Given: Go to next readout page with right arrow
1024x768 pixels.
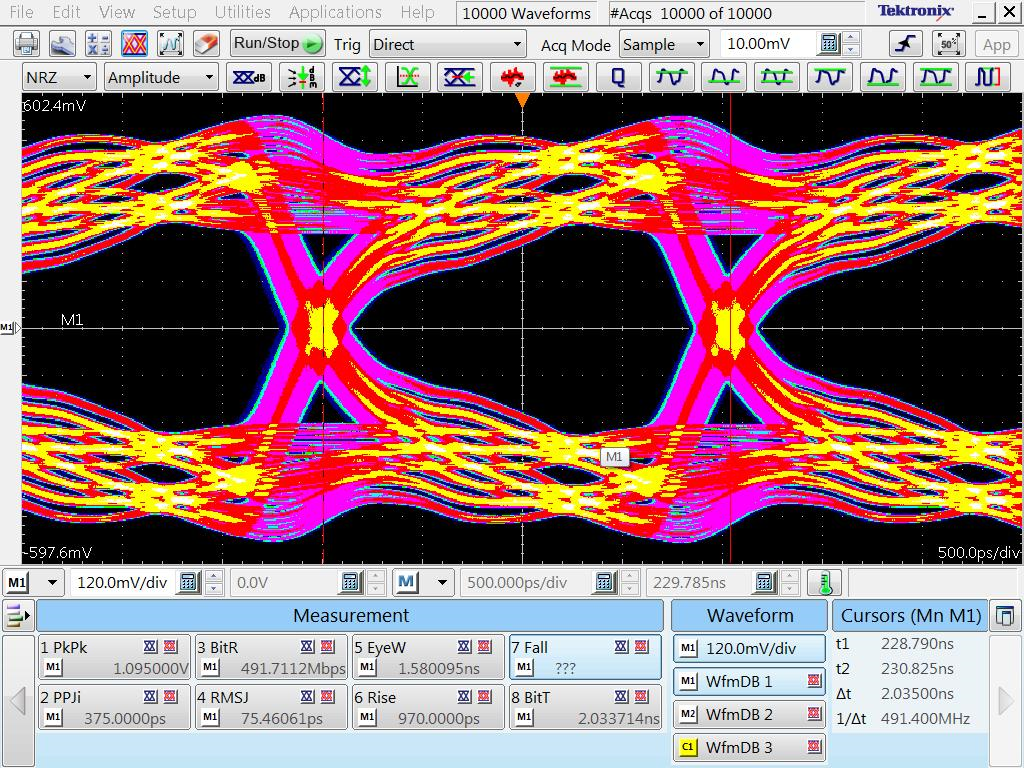Looking at the screenshot, I should click(1006, 700).
